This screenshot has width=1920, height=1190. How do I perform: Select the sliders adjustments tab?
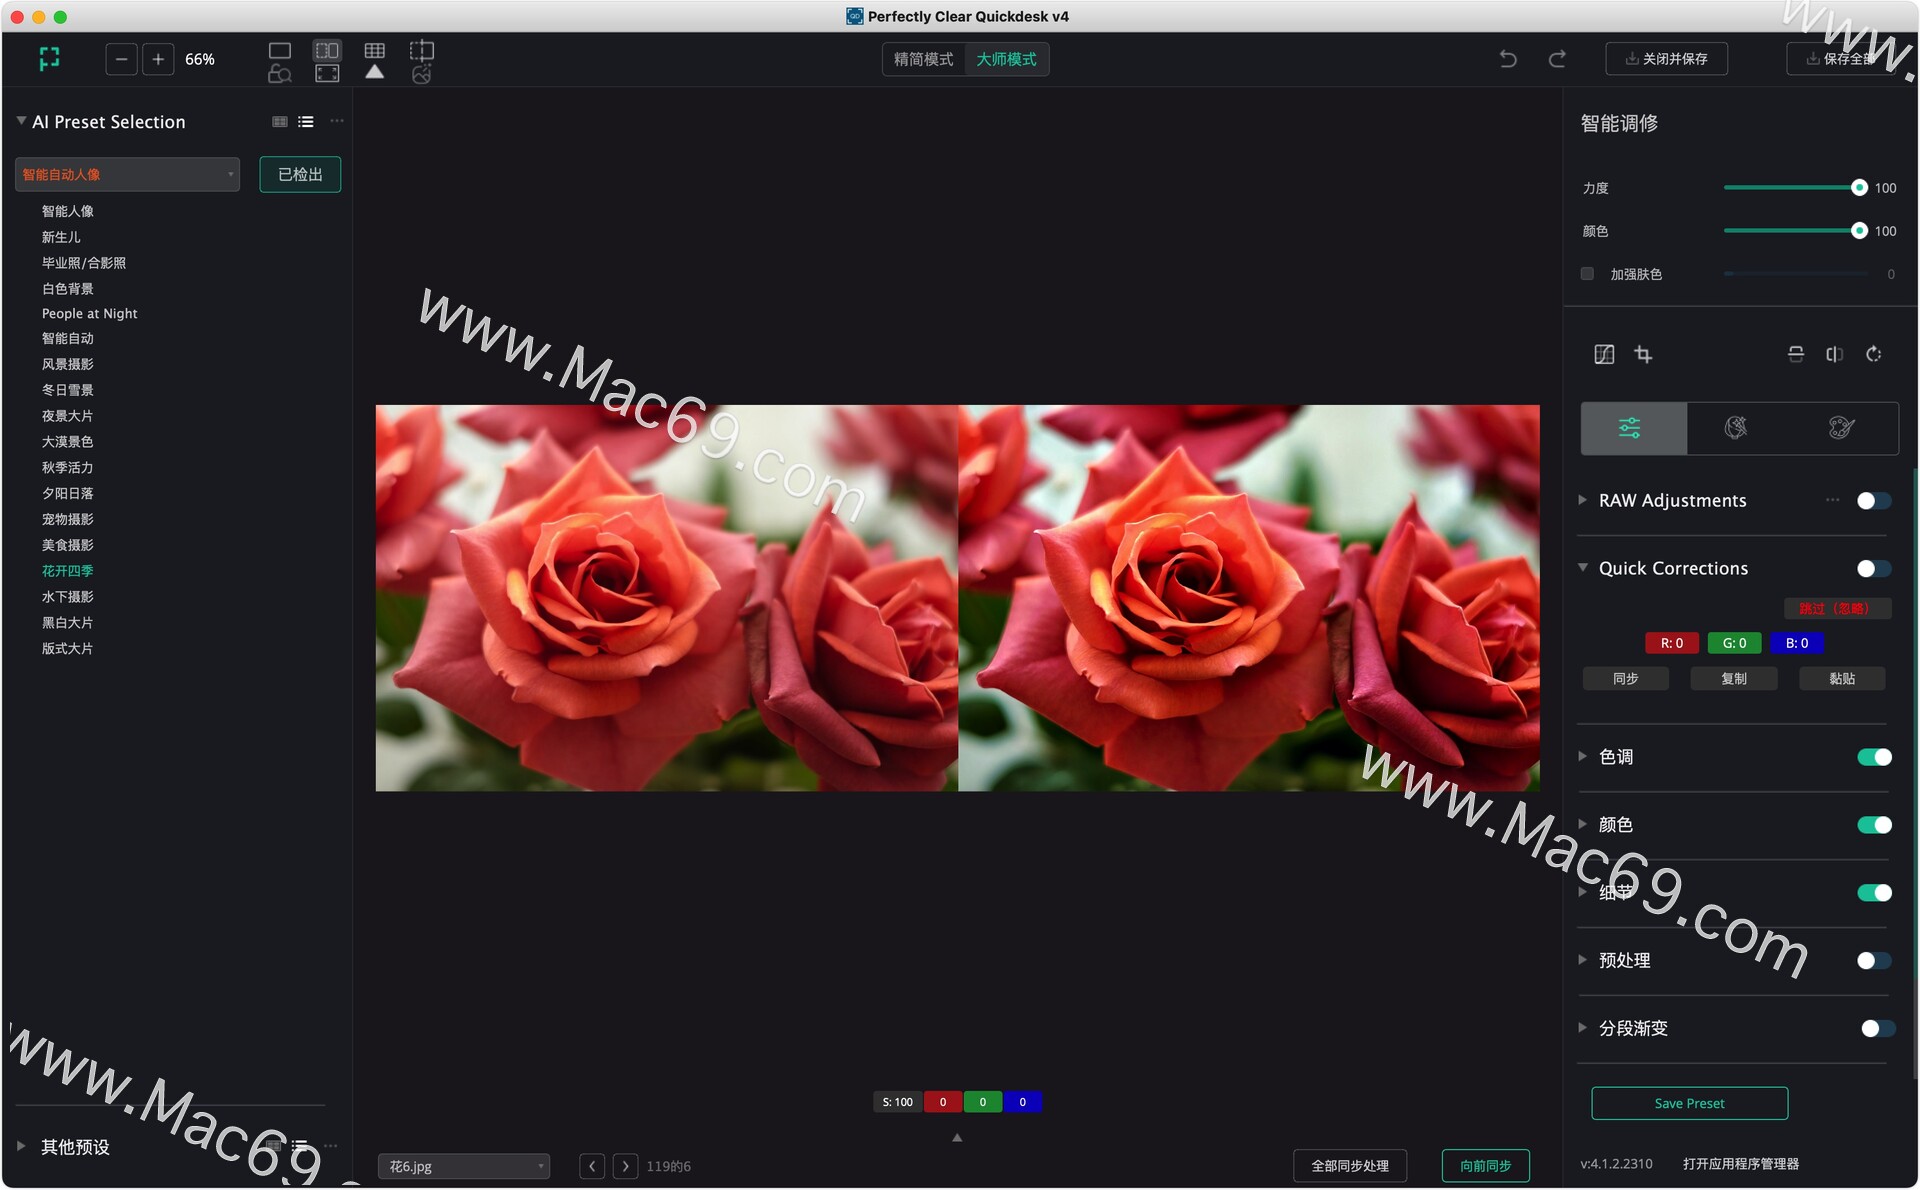(x=1633, y=428)
